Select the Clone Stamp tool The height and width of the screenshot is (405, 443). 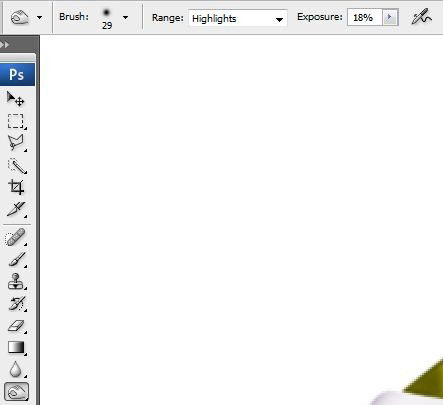tap(16, 282)
